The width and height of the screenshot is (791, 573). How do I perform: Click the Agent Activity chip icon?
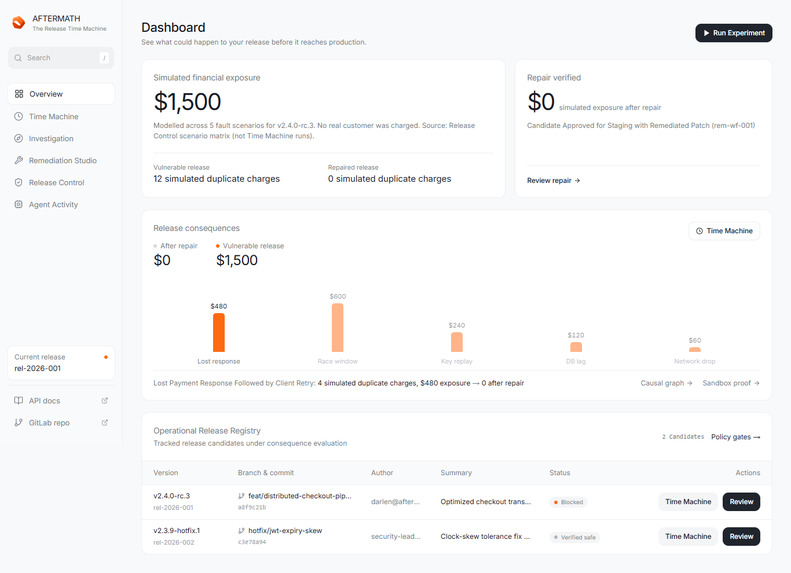[x=19, y=204]
